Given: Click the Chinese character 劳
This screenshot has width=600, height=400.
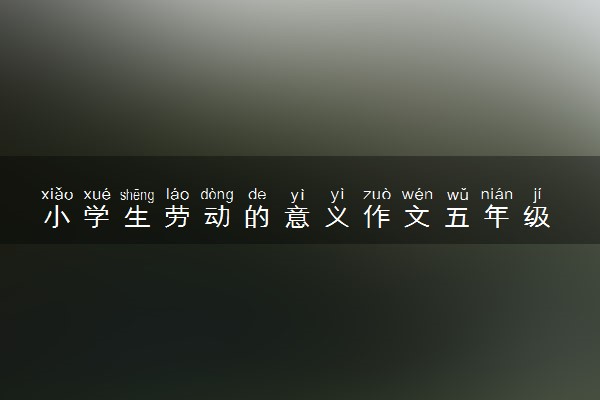Looking at the screenshot, I should (x=177, y=217).
